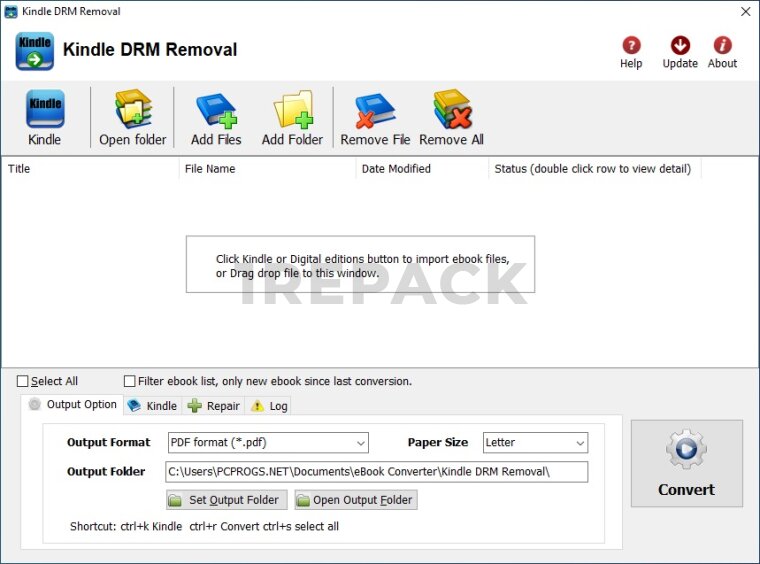This screenshot has width=760, height=564.
Task: Click the Output Folder path field
Action: point(376,471)
